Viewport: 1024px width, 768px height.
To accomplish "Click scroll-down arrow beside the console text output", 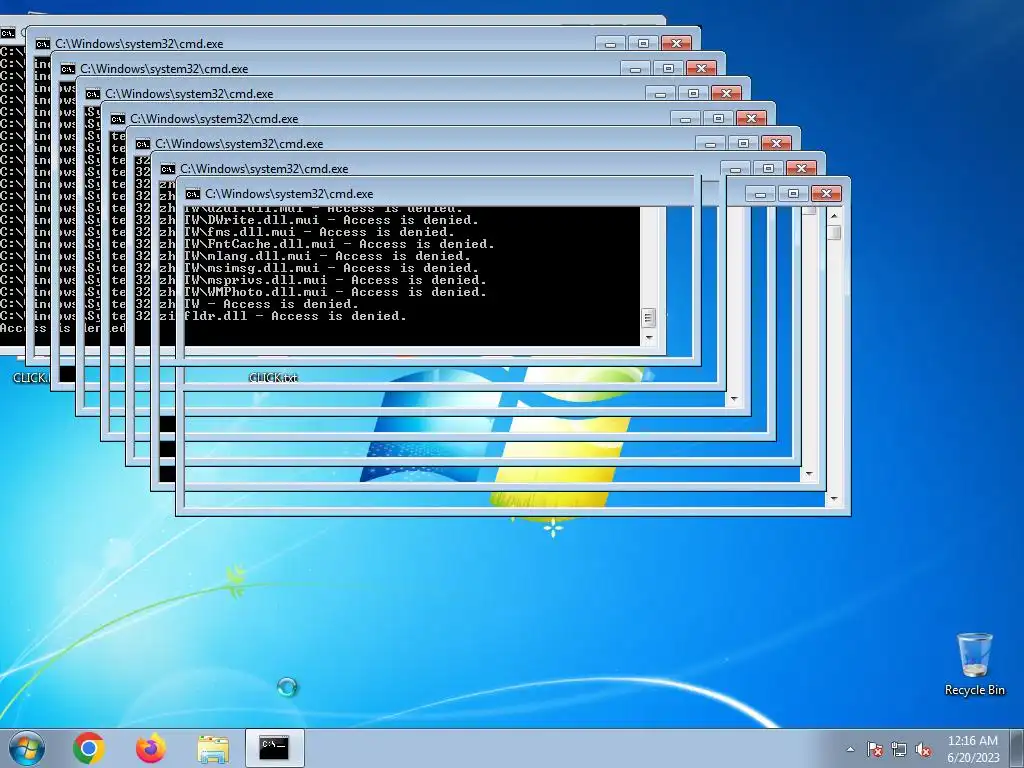I will (649, 338).
